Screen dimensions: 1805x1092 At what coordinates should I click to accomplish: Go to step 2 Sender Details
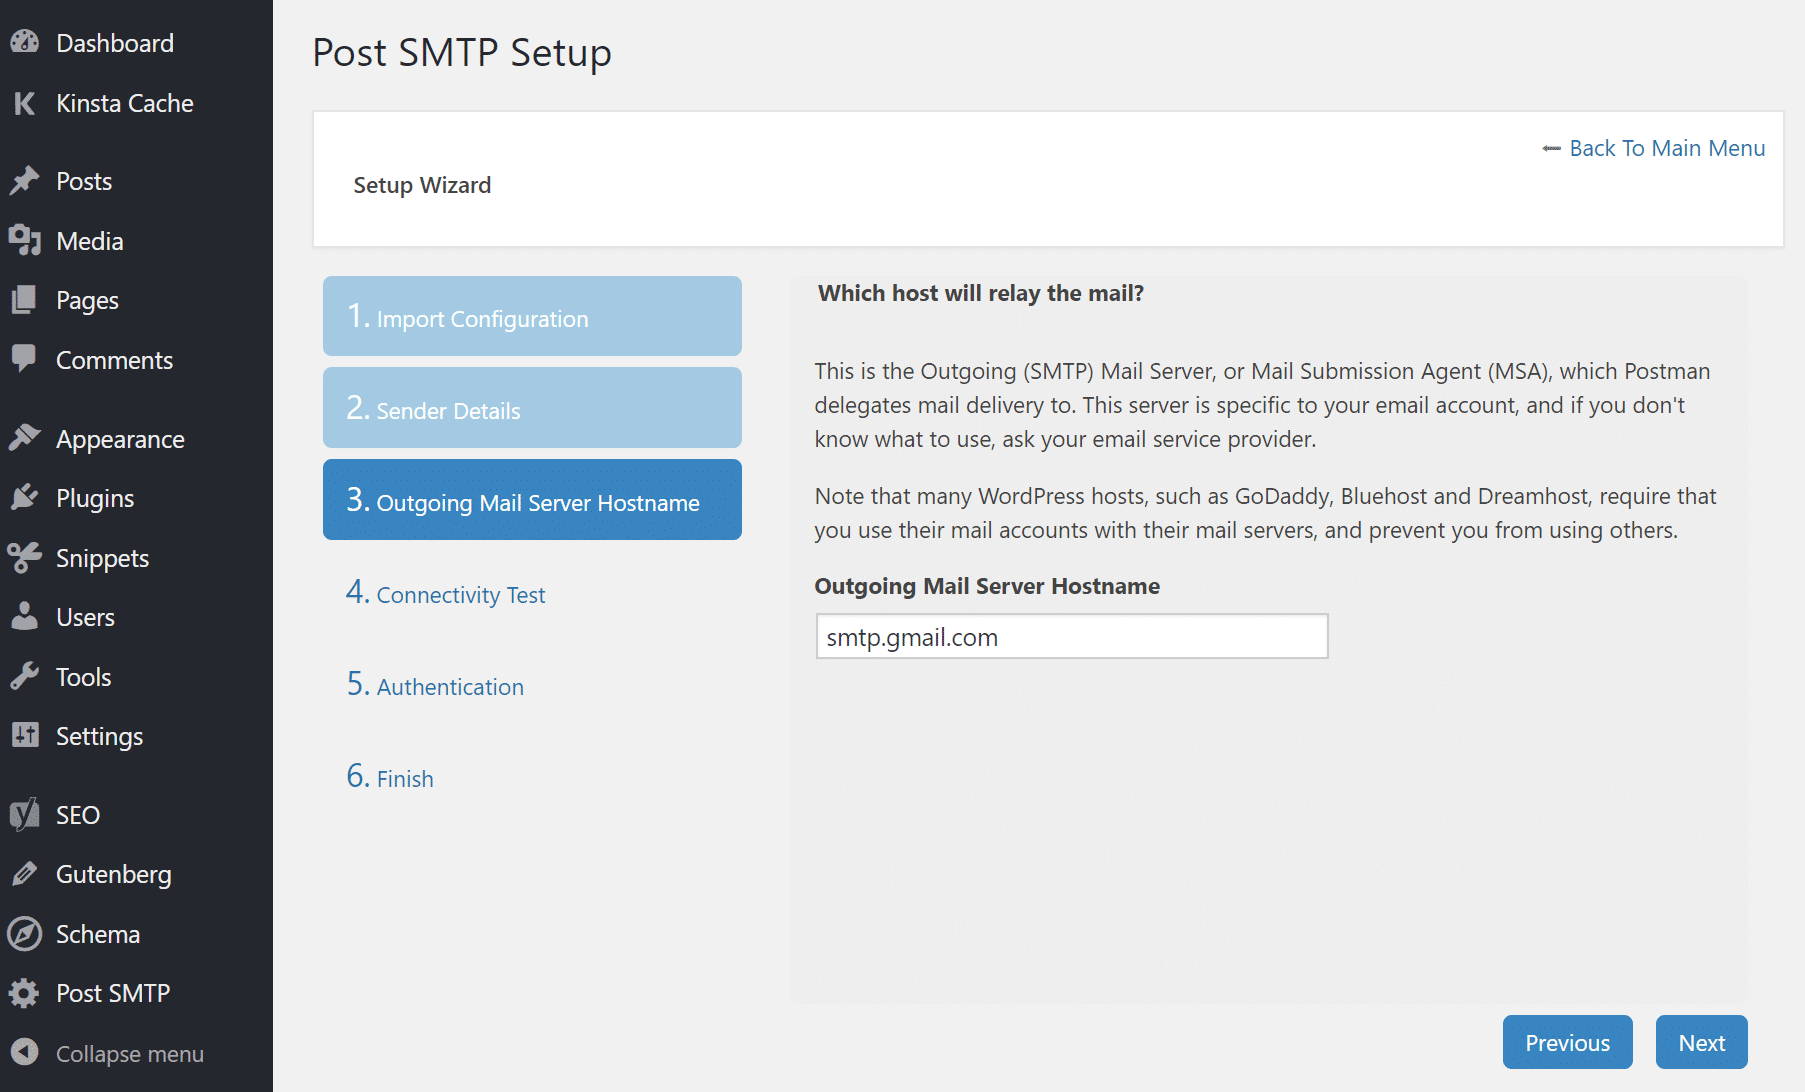(x=532, y=409)
